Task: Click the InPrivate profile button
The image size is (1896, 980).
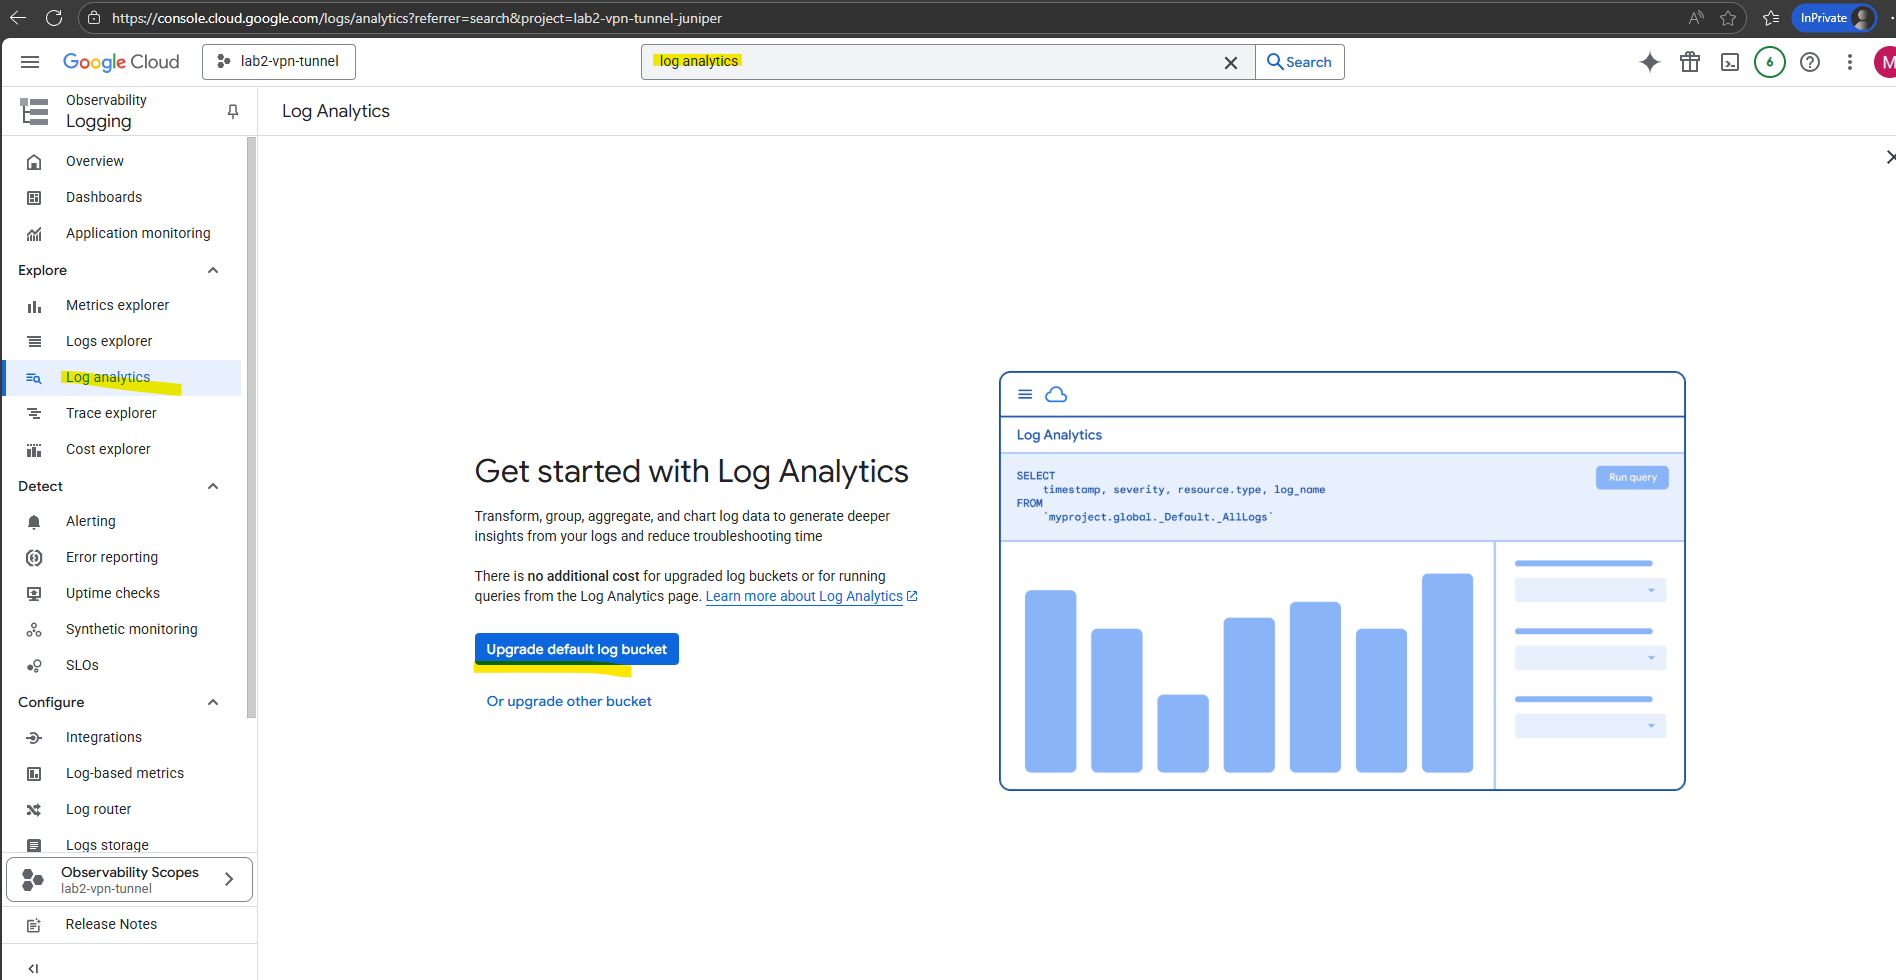Action: pyautogui.click(x=1834, y=18)
